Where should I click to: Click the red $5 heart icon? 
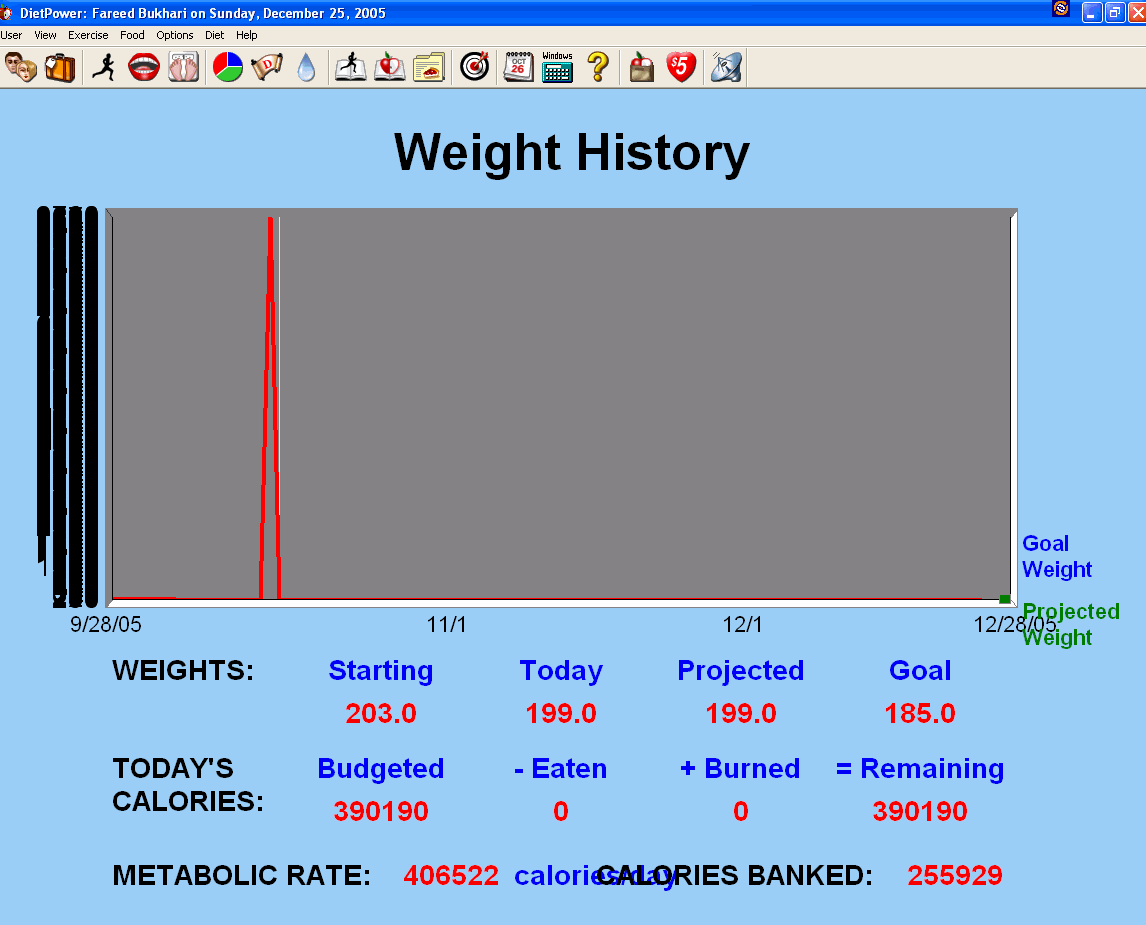pos(681,67)
